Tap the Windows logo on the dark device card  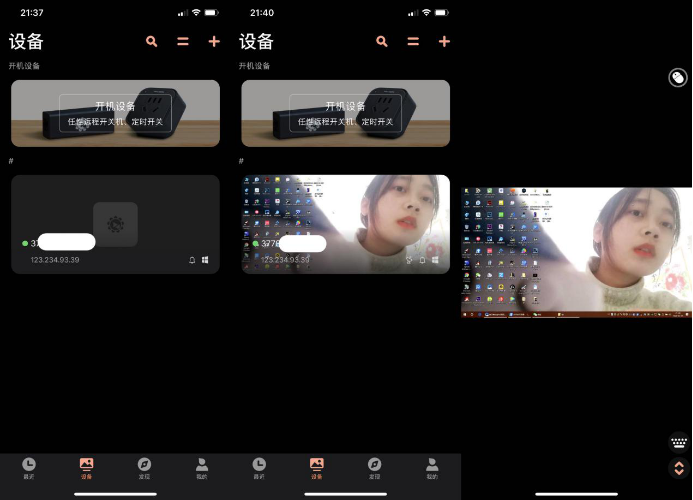[x=205, y=260]
